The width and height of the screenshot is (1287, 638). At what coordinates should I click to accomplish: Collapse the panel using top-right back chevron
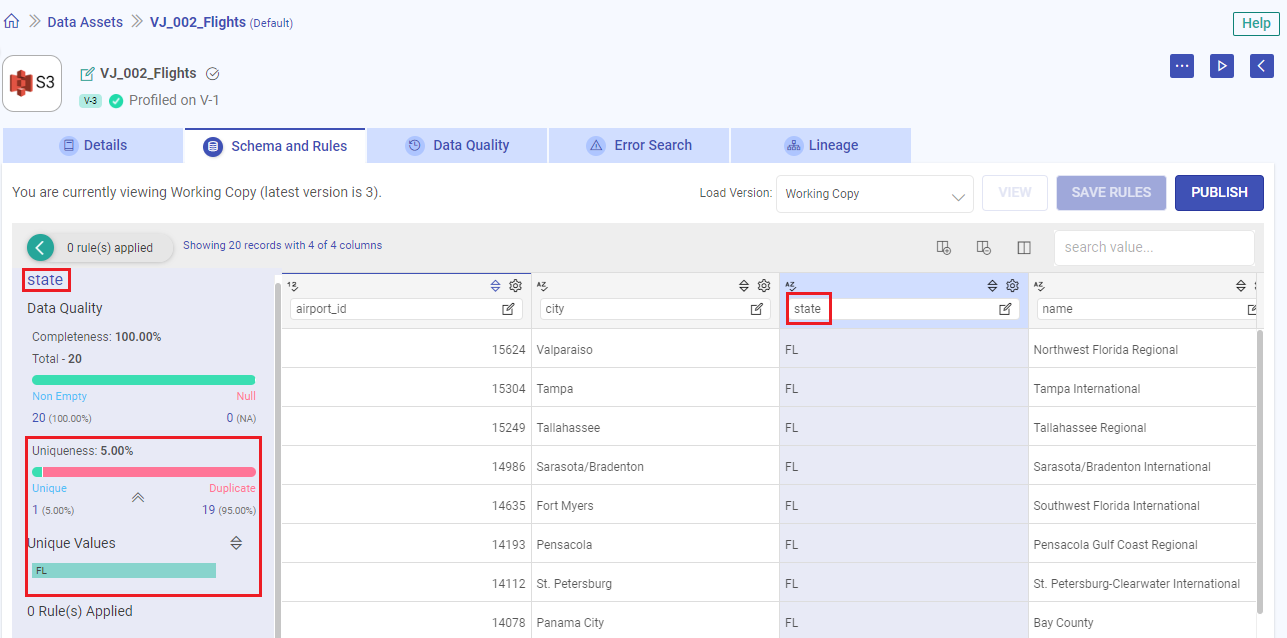point(1261,66)
